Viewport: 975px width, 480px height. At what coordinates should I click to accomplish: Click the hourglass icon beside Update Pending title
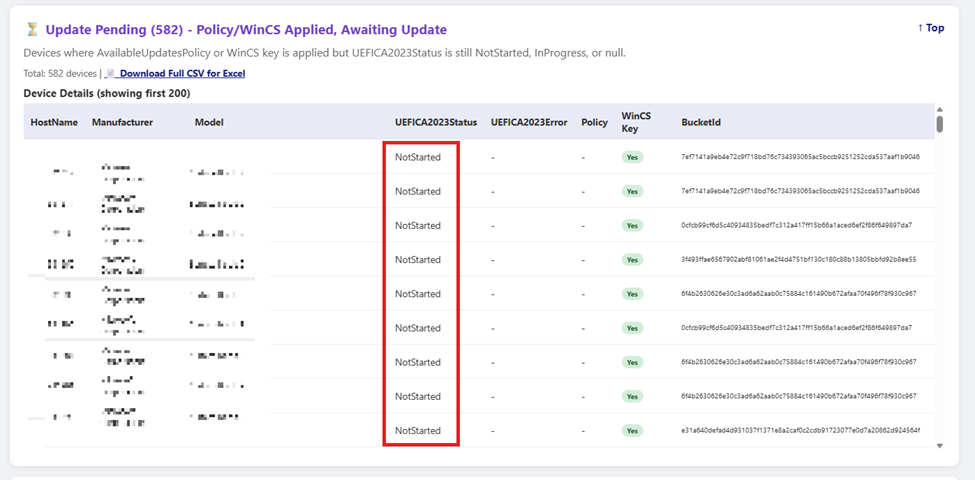[32, 30]
